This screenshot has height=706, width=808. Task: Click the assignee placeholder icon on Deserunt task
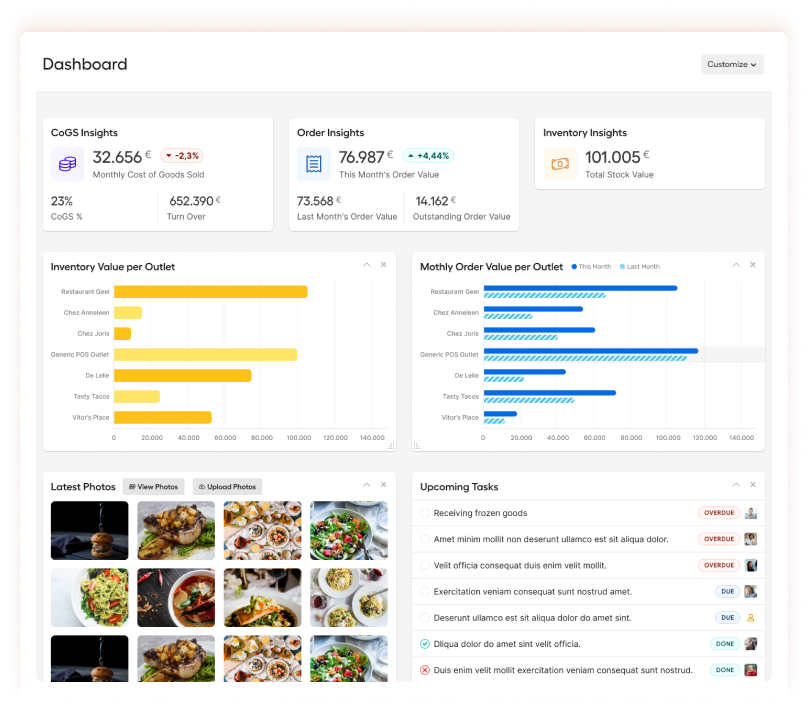tap(751, 617)
